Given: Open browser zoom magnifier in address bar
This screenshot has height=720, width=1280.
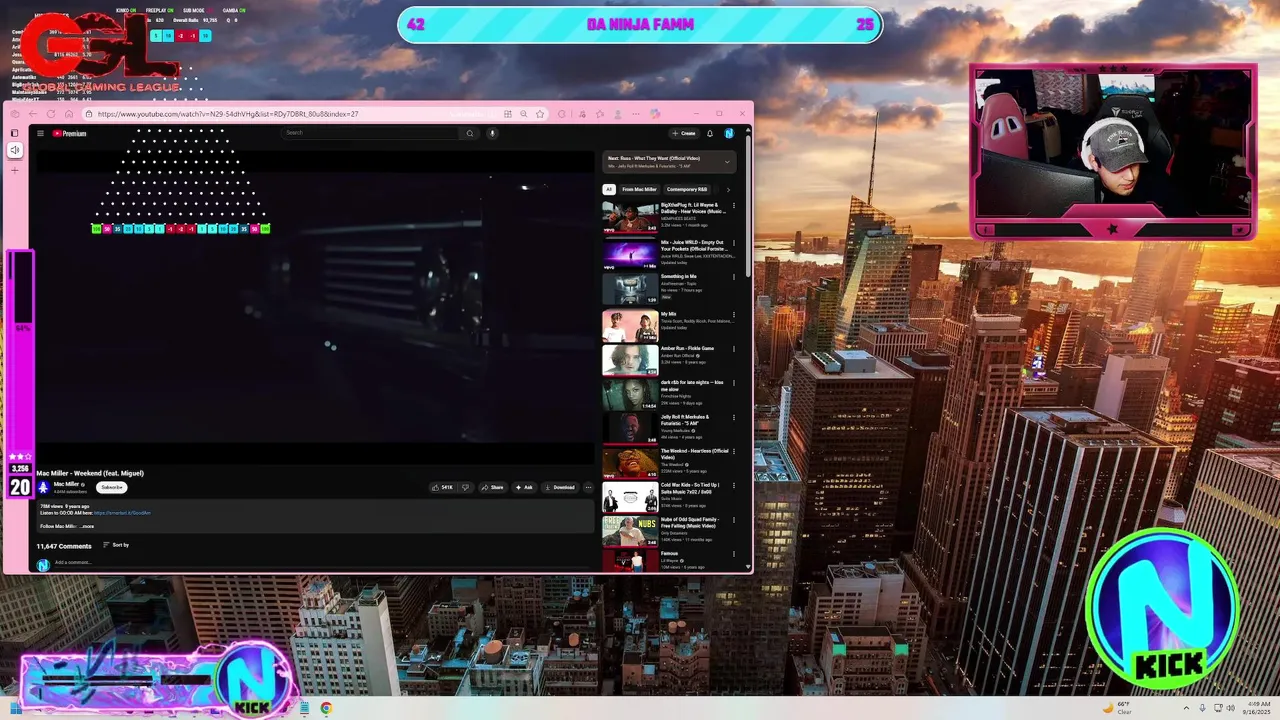Looking at the screenshot, I should click(x=524, y=114).
